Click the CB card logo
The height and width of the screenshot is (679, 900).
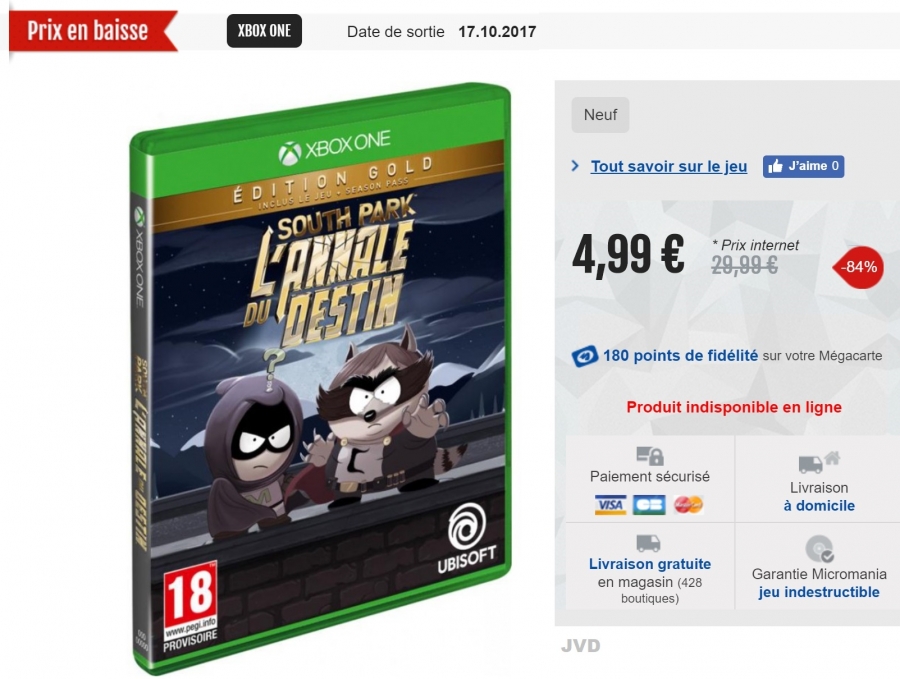[649, 505]
